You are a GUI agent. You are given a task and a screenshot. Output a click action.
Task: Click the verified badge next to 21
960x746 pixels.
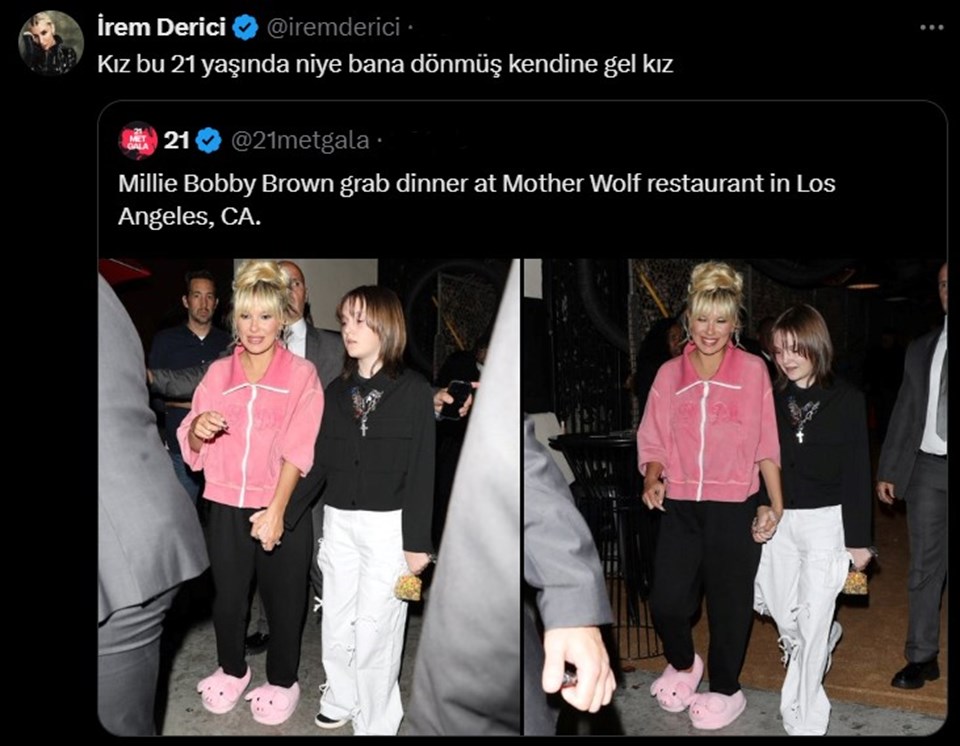[209, 141]
